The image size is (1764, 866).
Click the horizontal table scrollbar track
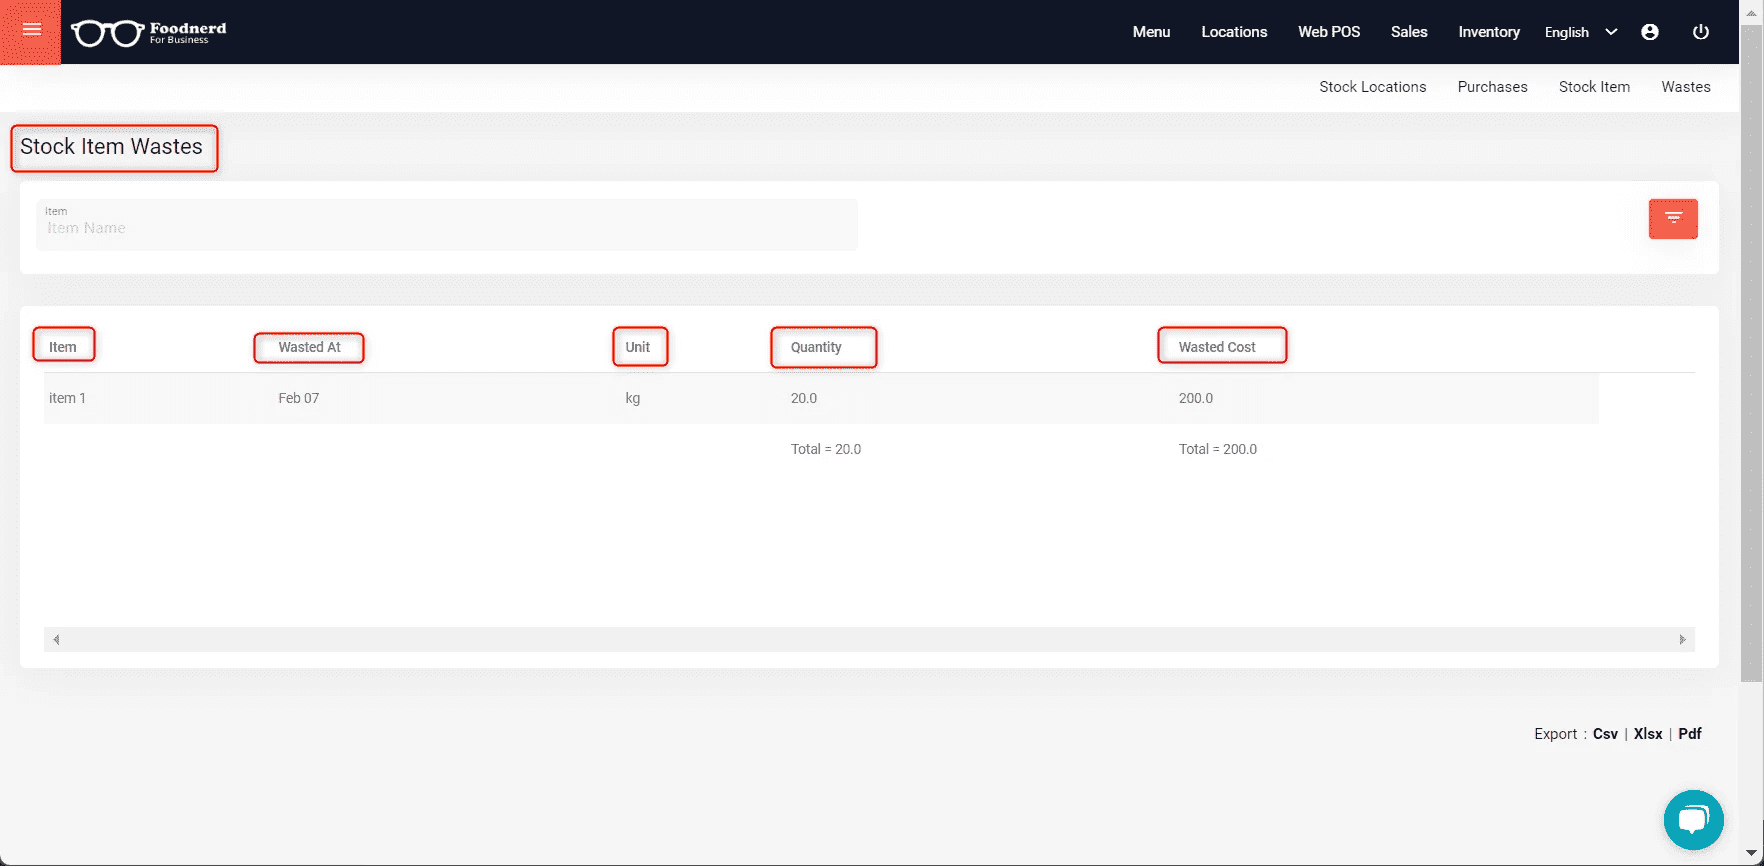click(x=869, y=640)
